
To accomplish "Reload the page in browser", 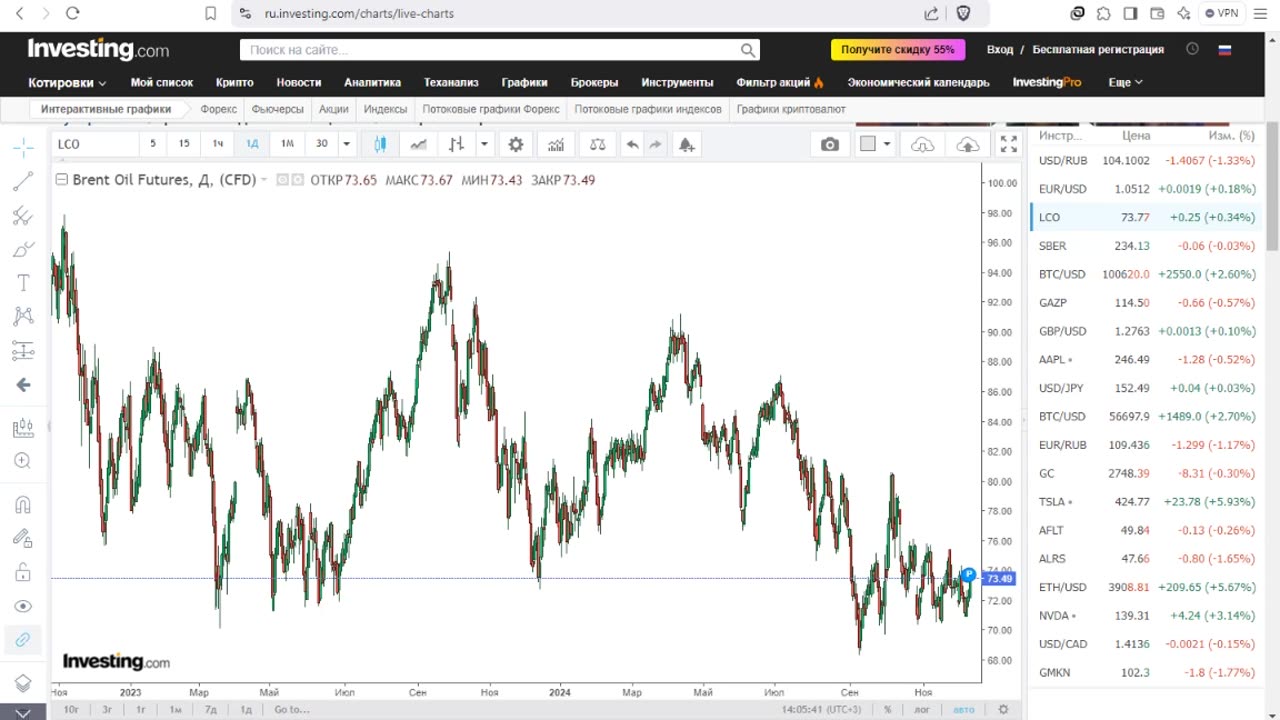I will click(72, 14).
